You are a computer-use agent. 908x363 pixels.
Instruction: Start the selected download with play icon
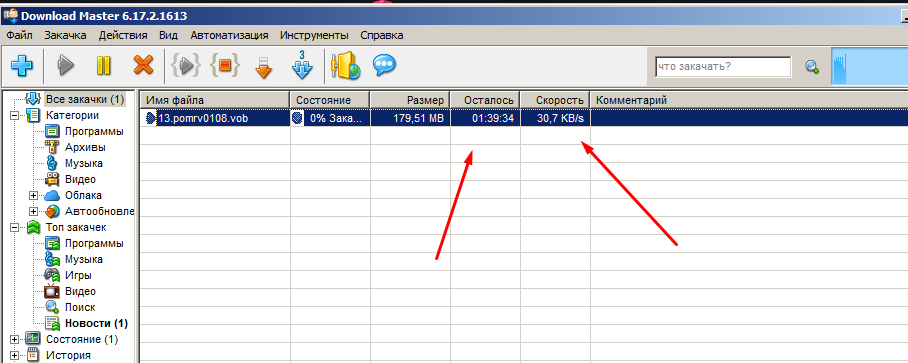pos(66,66)
